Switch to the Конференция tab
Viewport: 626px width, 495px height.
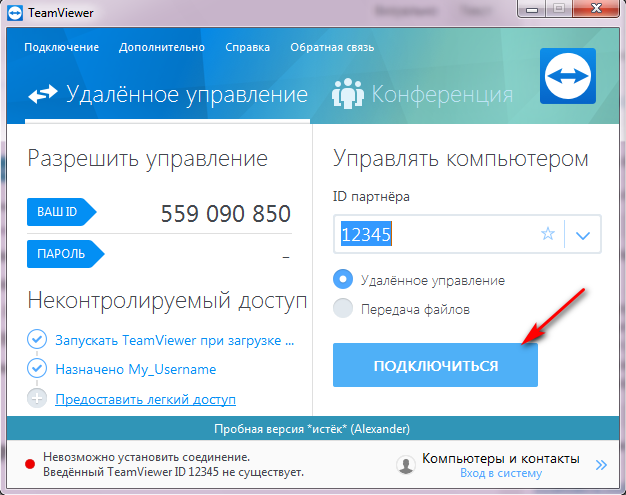click(x=422, y=95)
